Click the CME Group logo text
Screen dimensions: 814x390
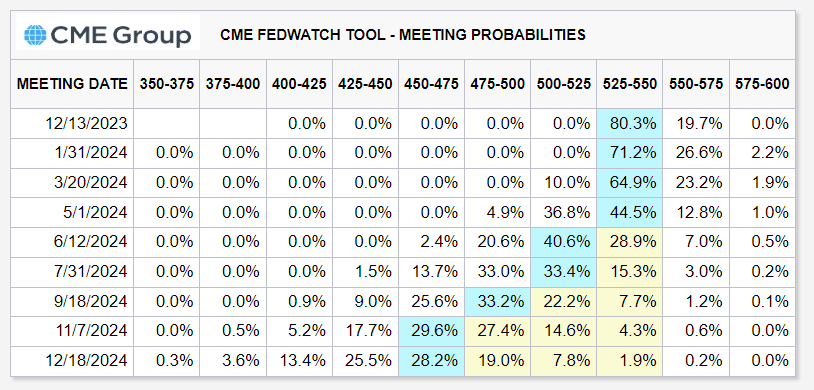tap(121, 36)
